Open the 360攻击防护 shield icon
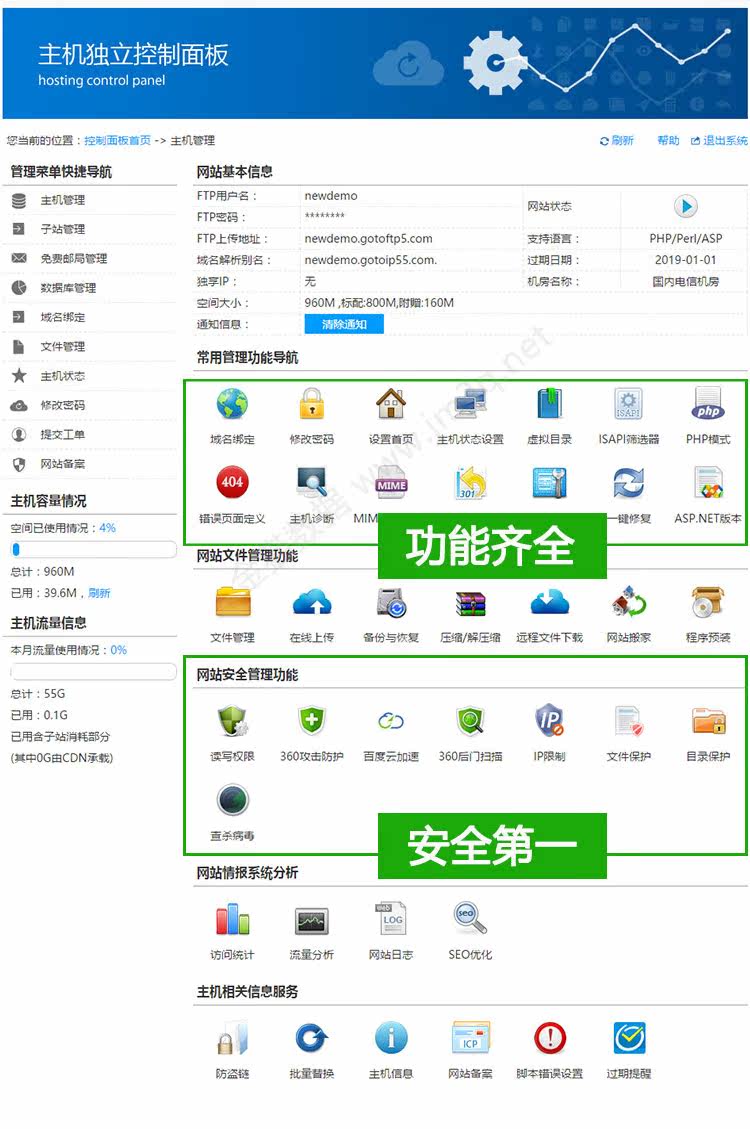This screenshot has width=750, height=1129. tap(312, 720)
